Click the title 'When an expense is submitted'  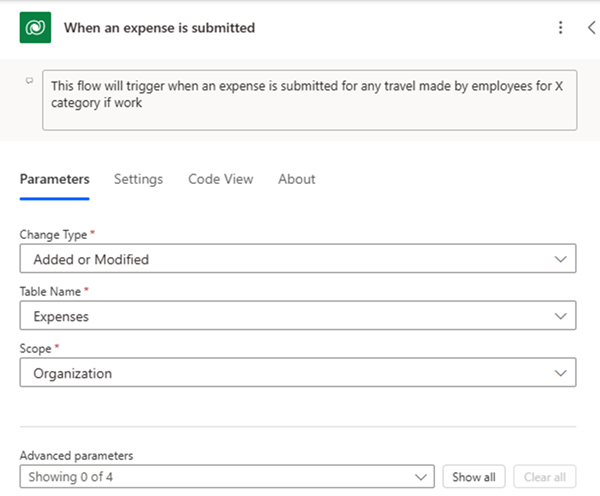pyautogui.click(x=159, y=28)
